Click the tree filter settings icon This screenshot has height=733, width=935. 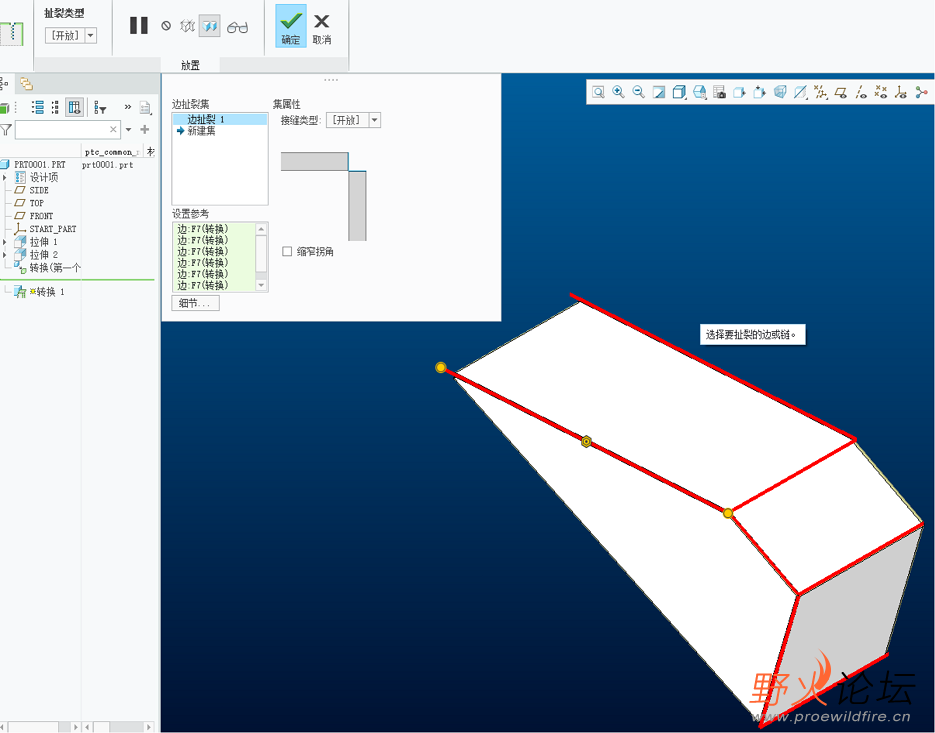point(100,108)
